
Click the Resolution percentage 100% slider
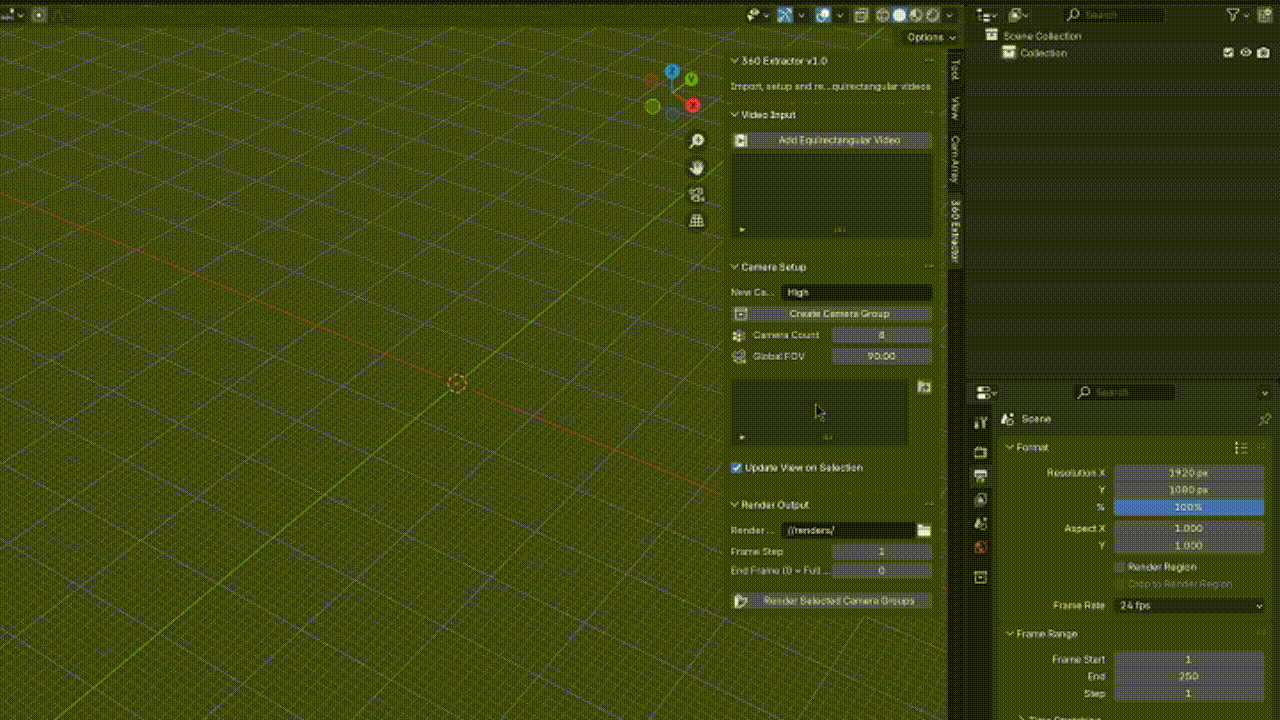1189,507
